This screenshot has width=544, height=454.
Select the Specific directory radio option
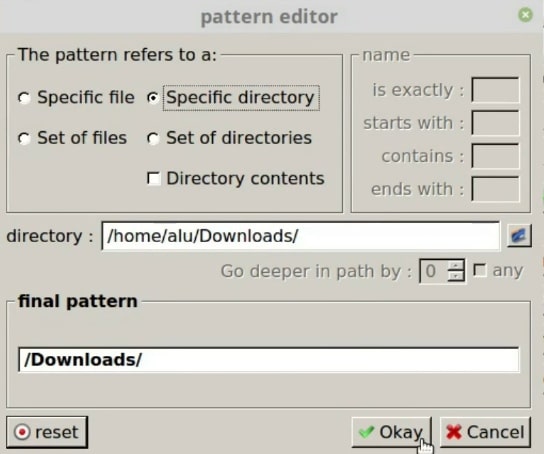pyautogui.click(x=153, y=98)
